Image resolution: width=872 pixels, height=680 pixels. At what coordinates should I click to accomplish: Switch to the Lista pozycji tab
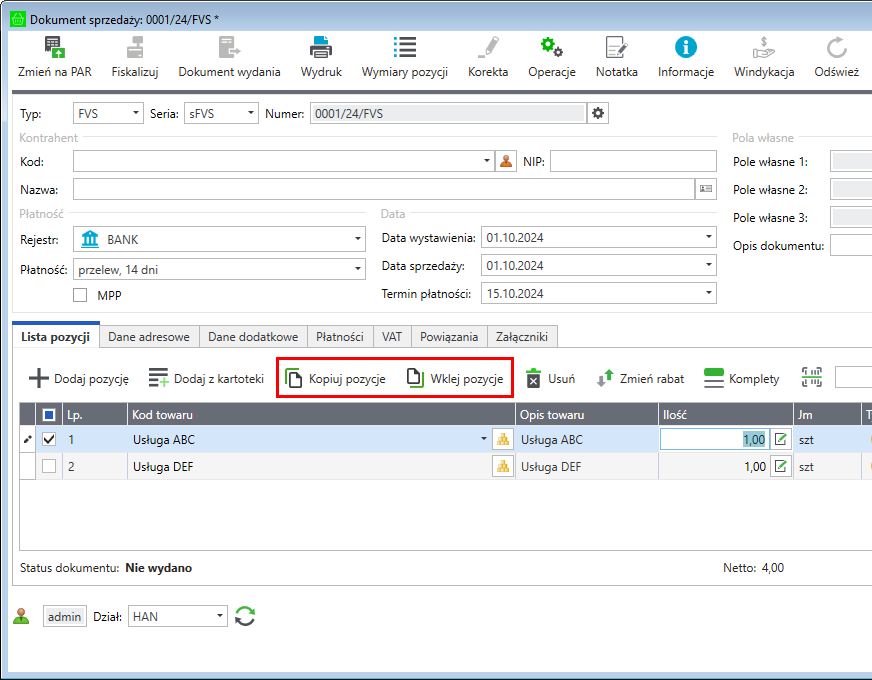[x=56, y=337]
